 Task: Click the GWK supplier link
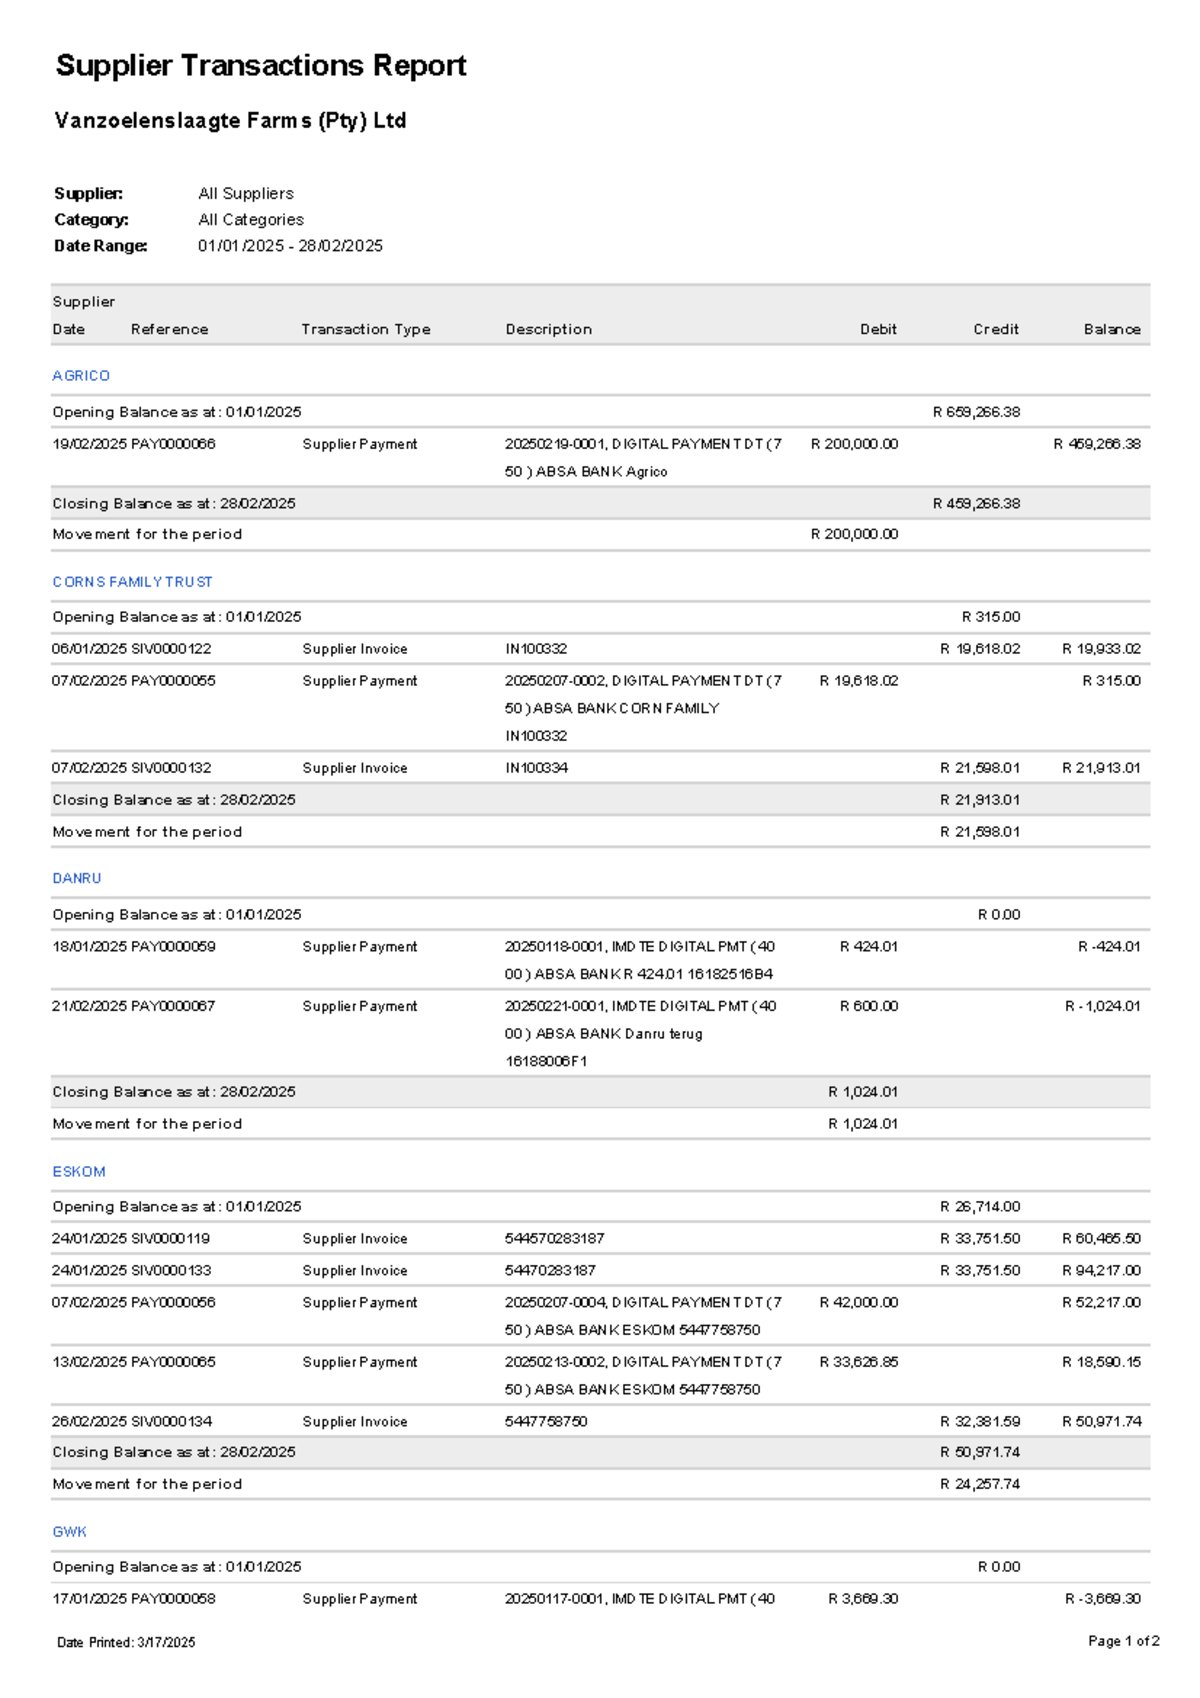(70, 1532)
